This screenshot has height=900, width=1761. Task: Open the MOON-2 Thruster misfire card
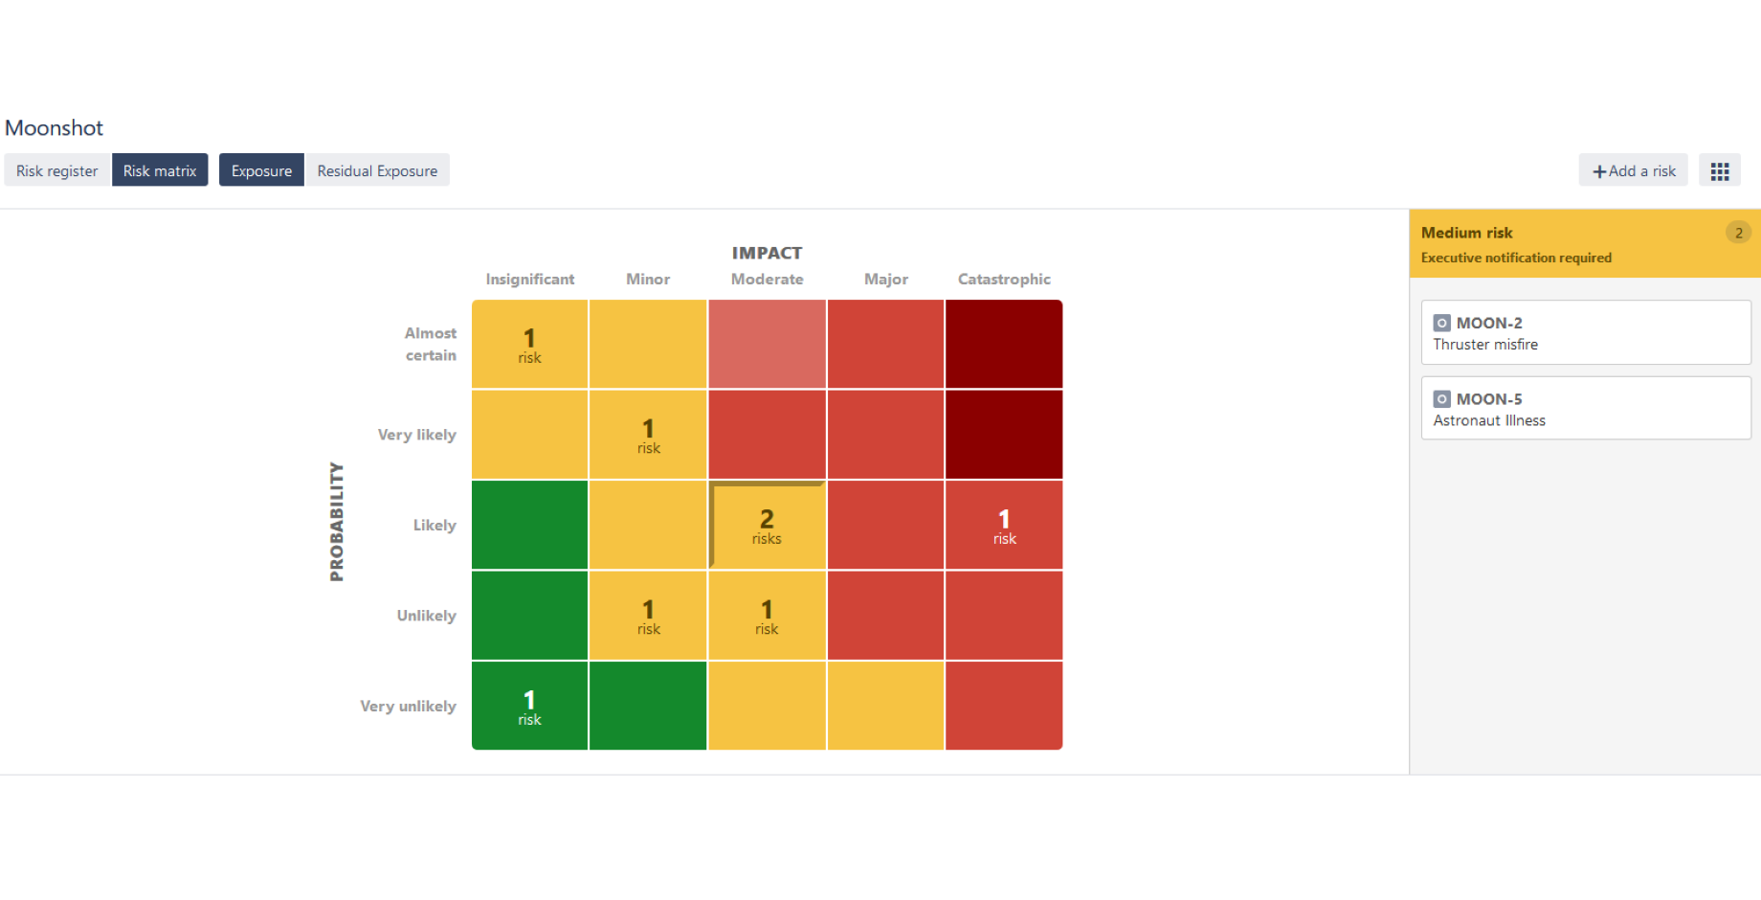point(1585,333)
